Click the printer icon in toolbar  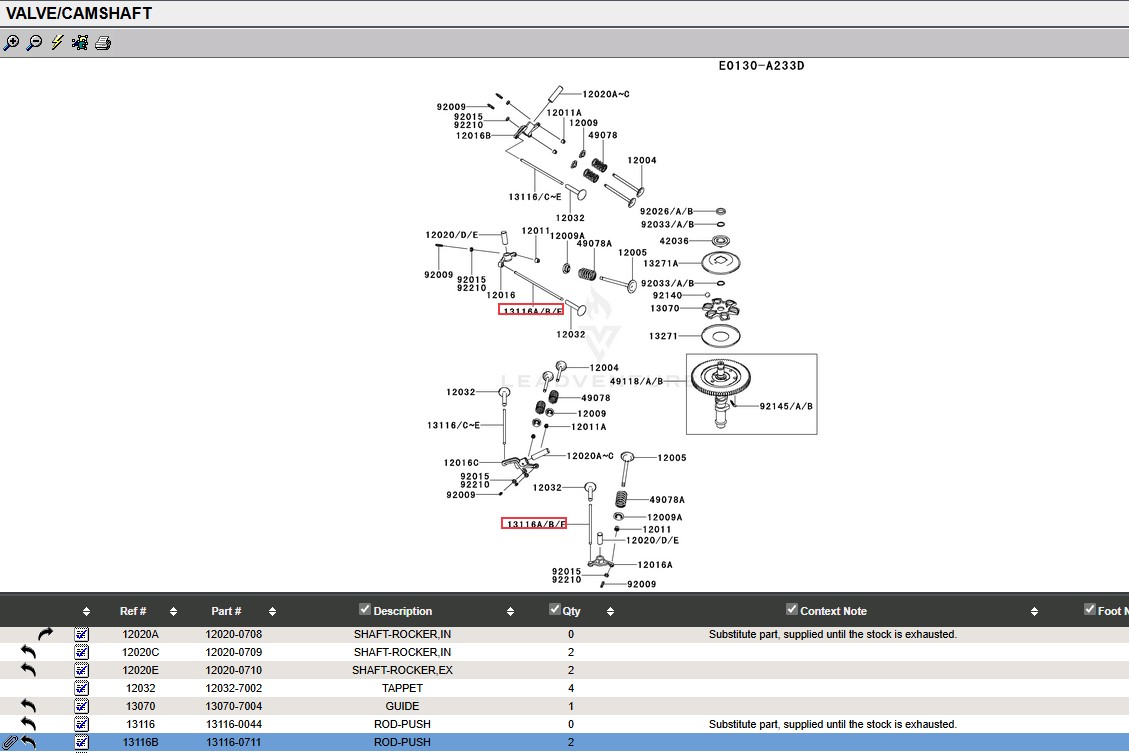[103, 43]
